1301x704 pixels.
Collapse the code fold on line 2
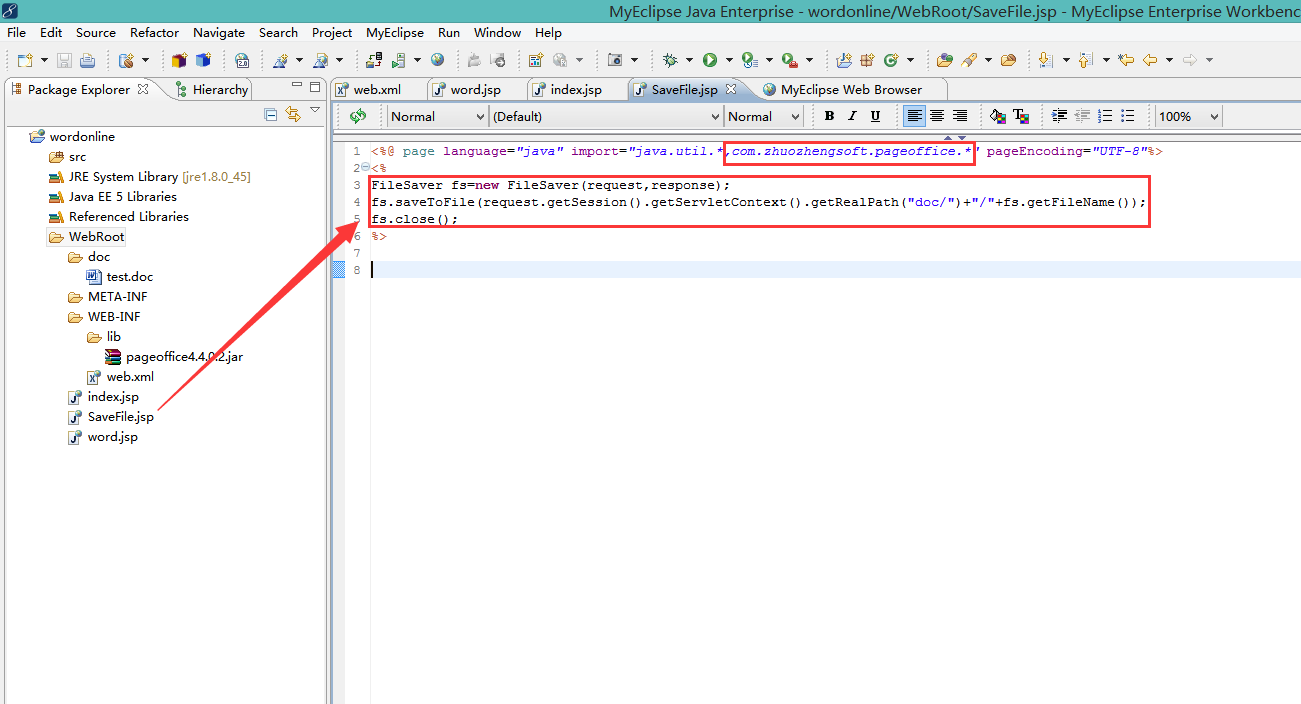[x=365, y=168]
